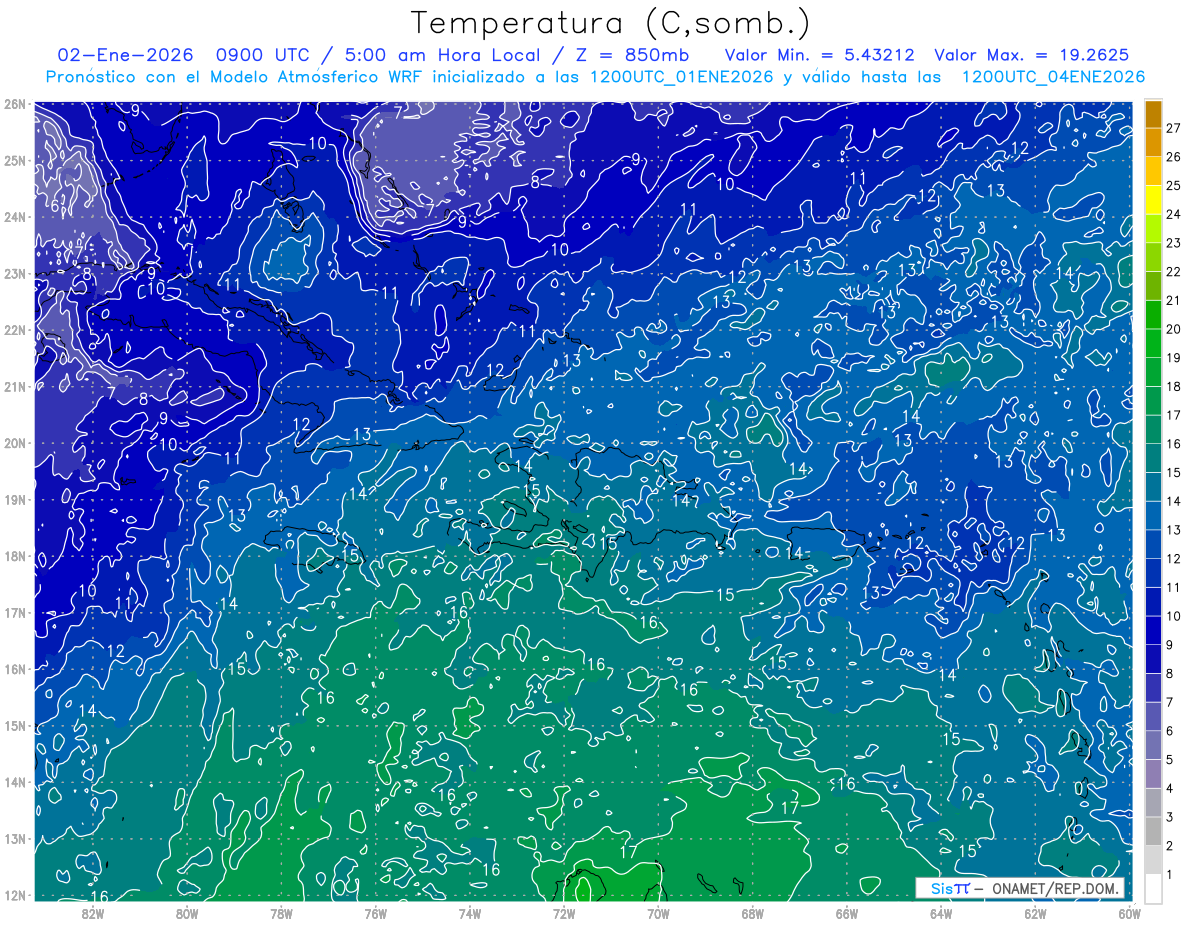This screenshot has height=927, width=1200.
Task: Pick the brown top swatch of color scale
Action: point(1154,114)
